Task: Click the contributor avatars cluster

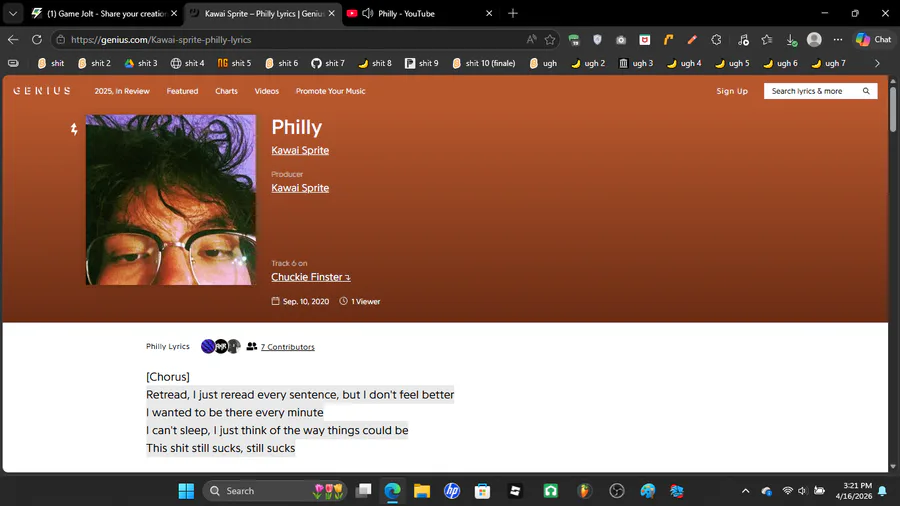Action: click(x=220, y=347)
